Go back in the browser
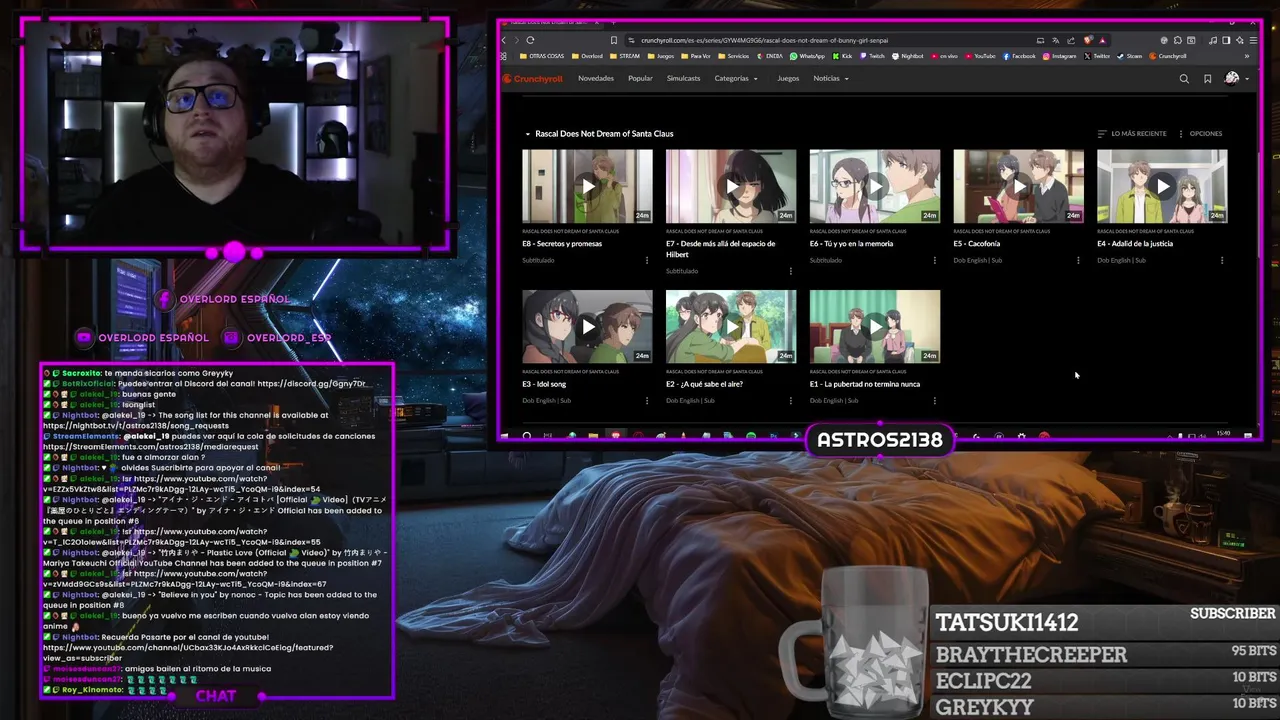The height and width of the screenshot is (720, 1280). click(504, 40)
